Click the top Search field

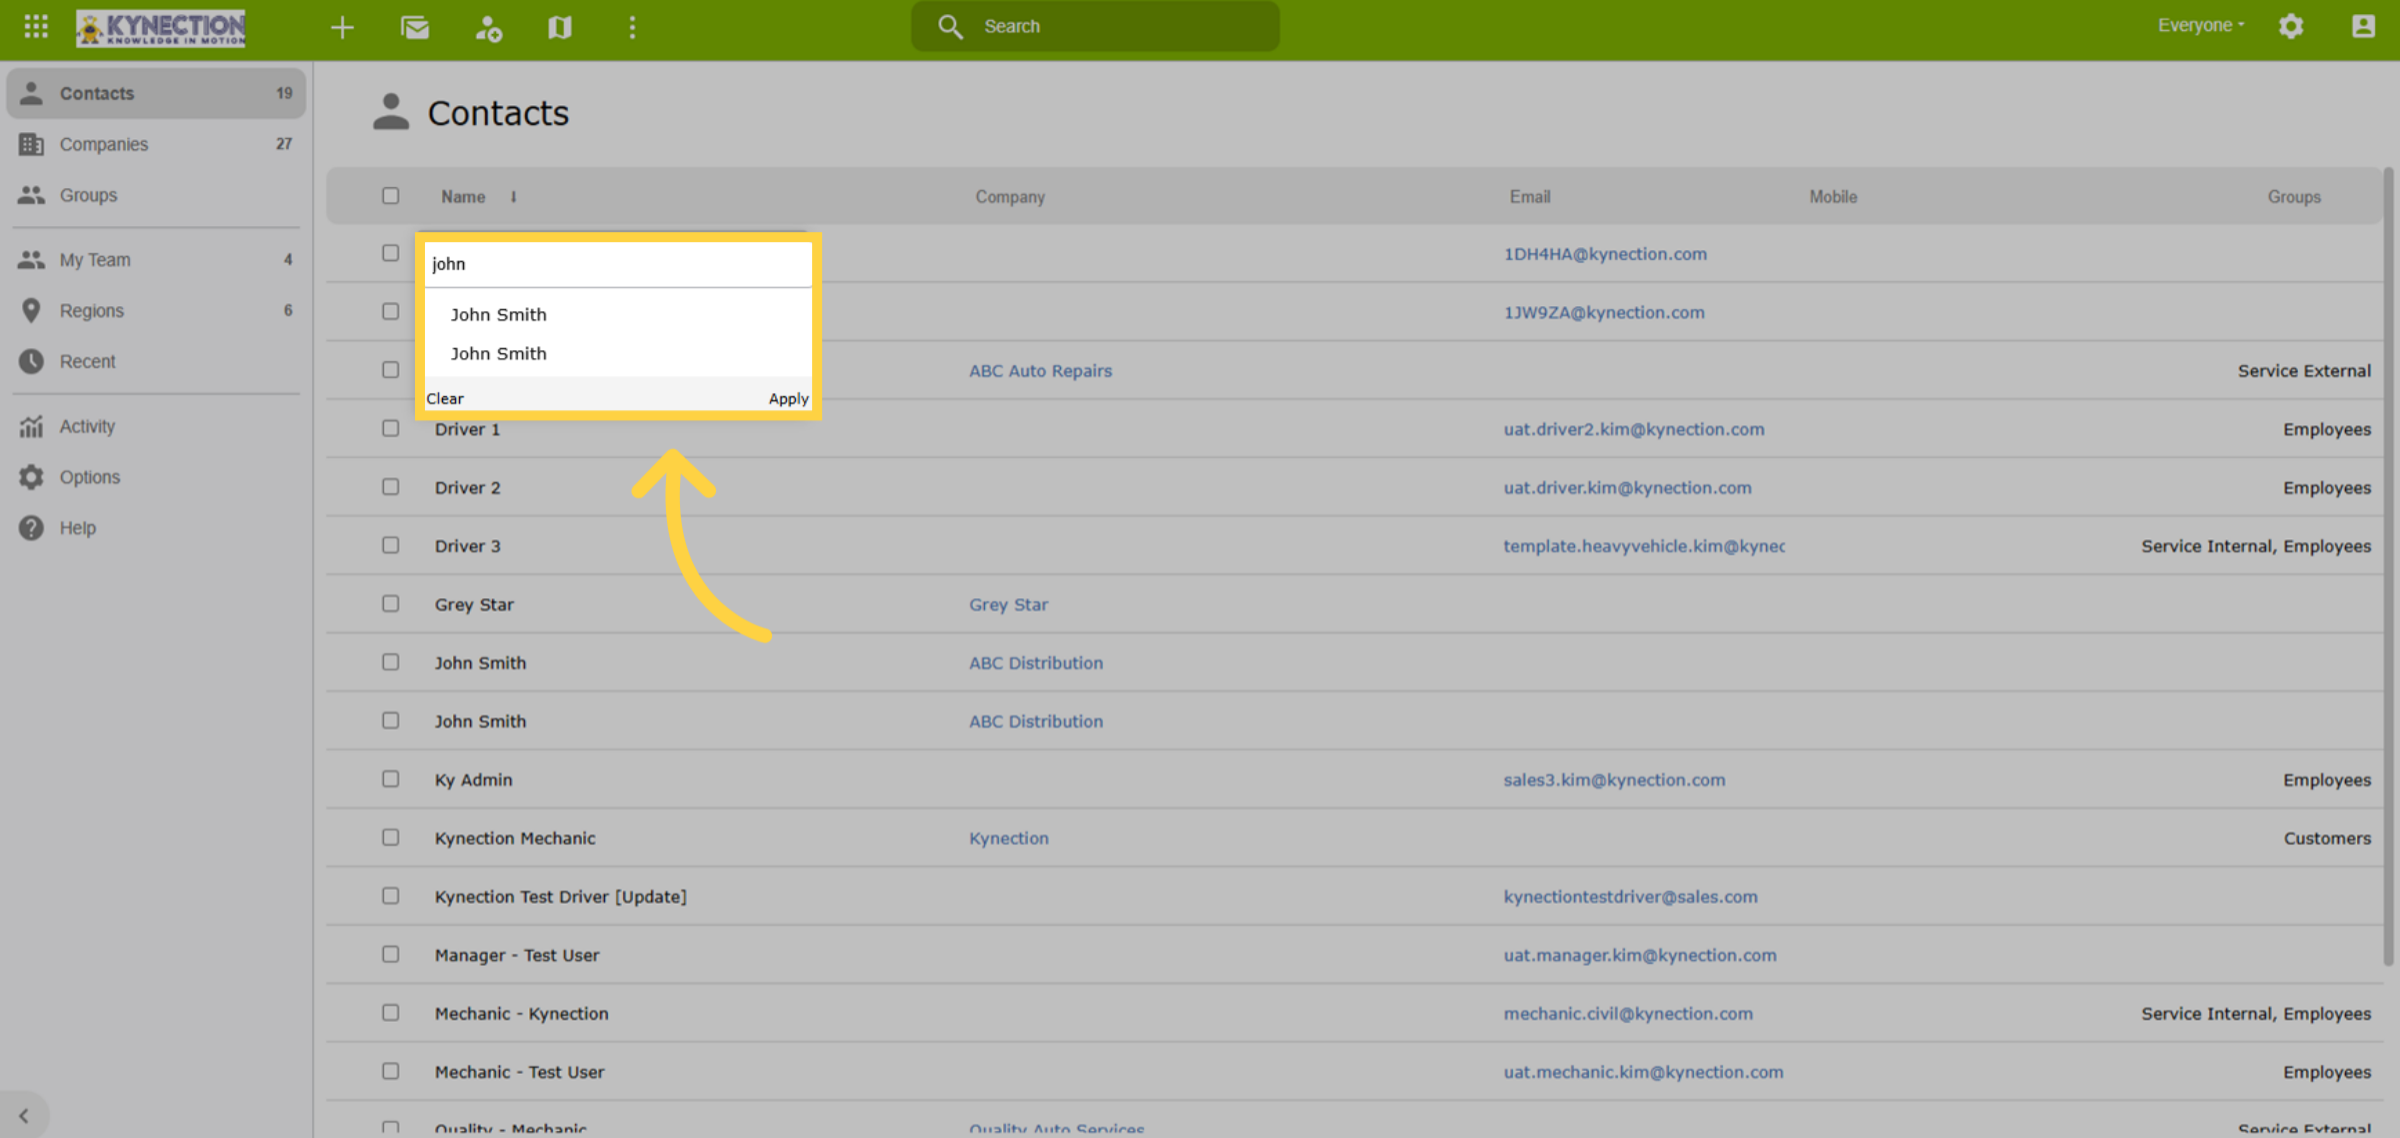(x=1095, y=26)
